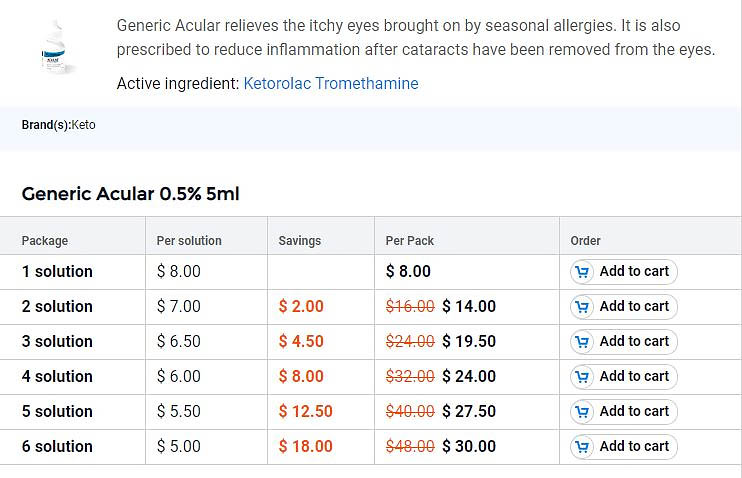Viewport: 742px width, 478px height.
Task: Add the $24.00 pack to cart
Action: [624, 377]
